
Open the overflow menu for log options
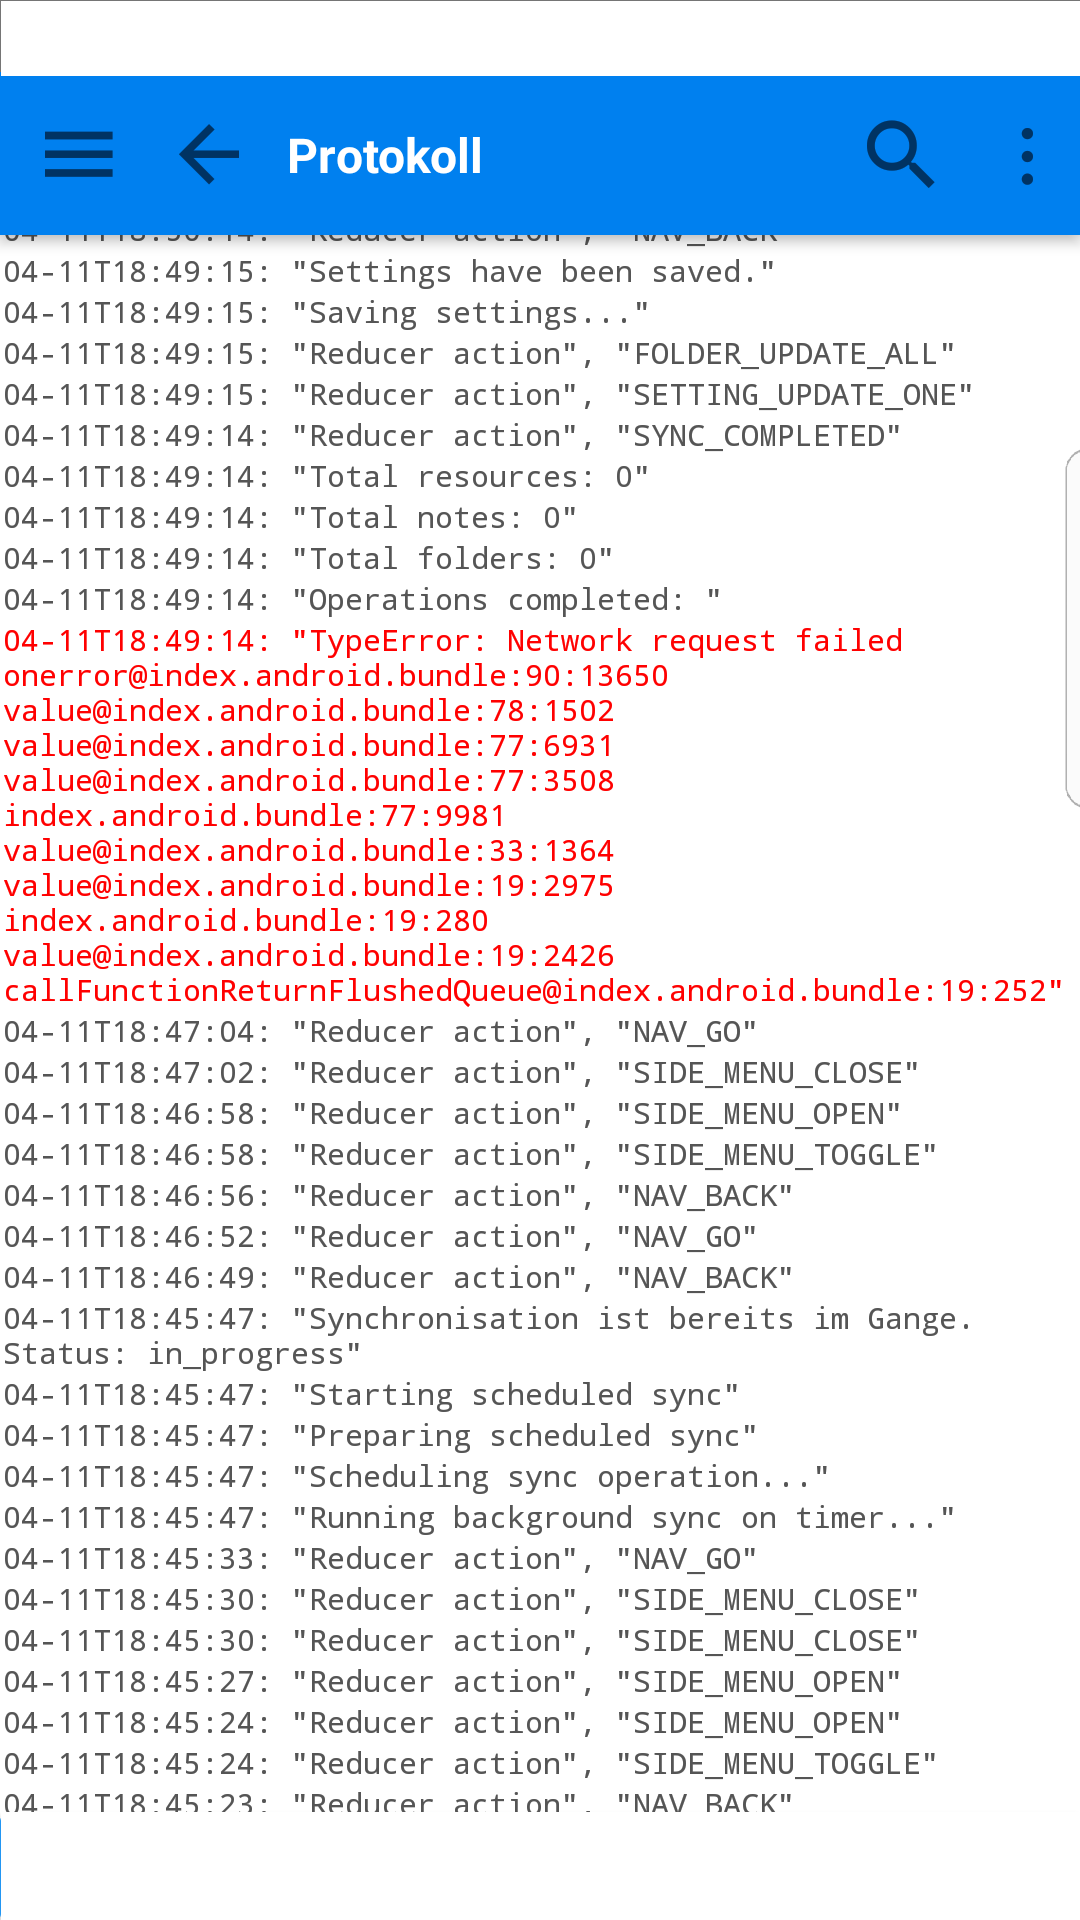point(1026,155)
